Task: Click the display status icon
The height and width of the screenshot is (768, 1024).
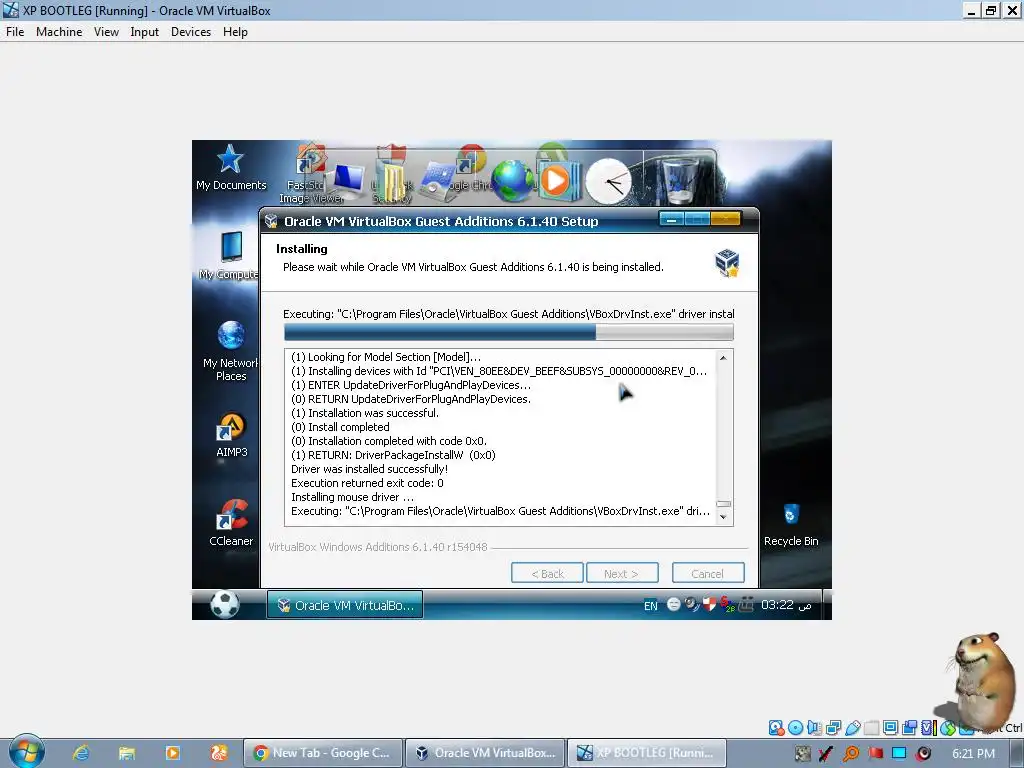Action: point(890,728)
